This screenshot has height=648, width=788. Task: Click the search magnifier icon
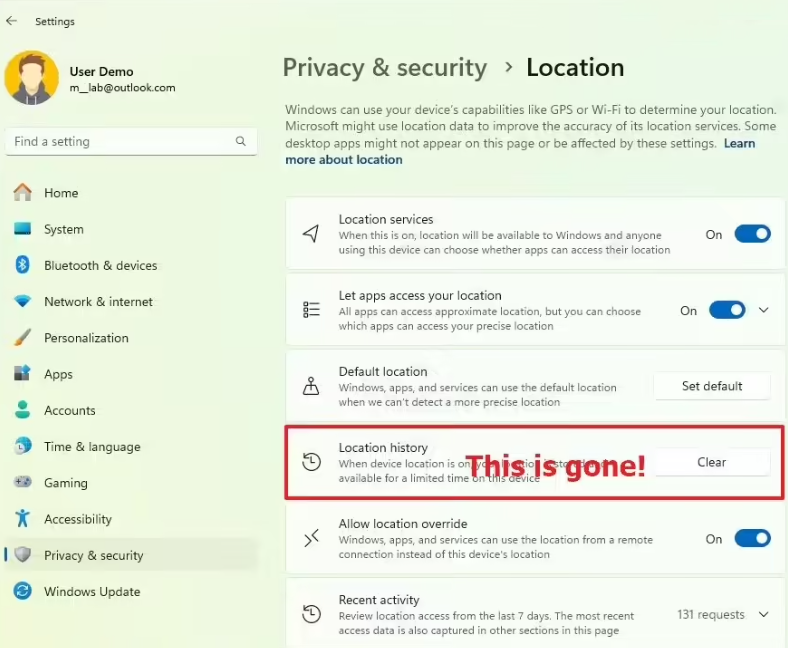tap(241, 141)
